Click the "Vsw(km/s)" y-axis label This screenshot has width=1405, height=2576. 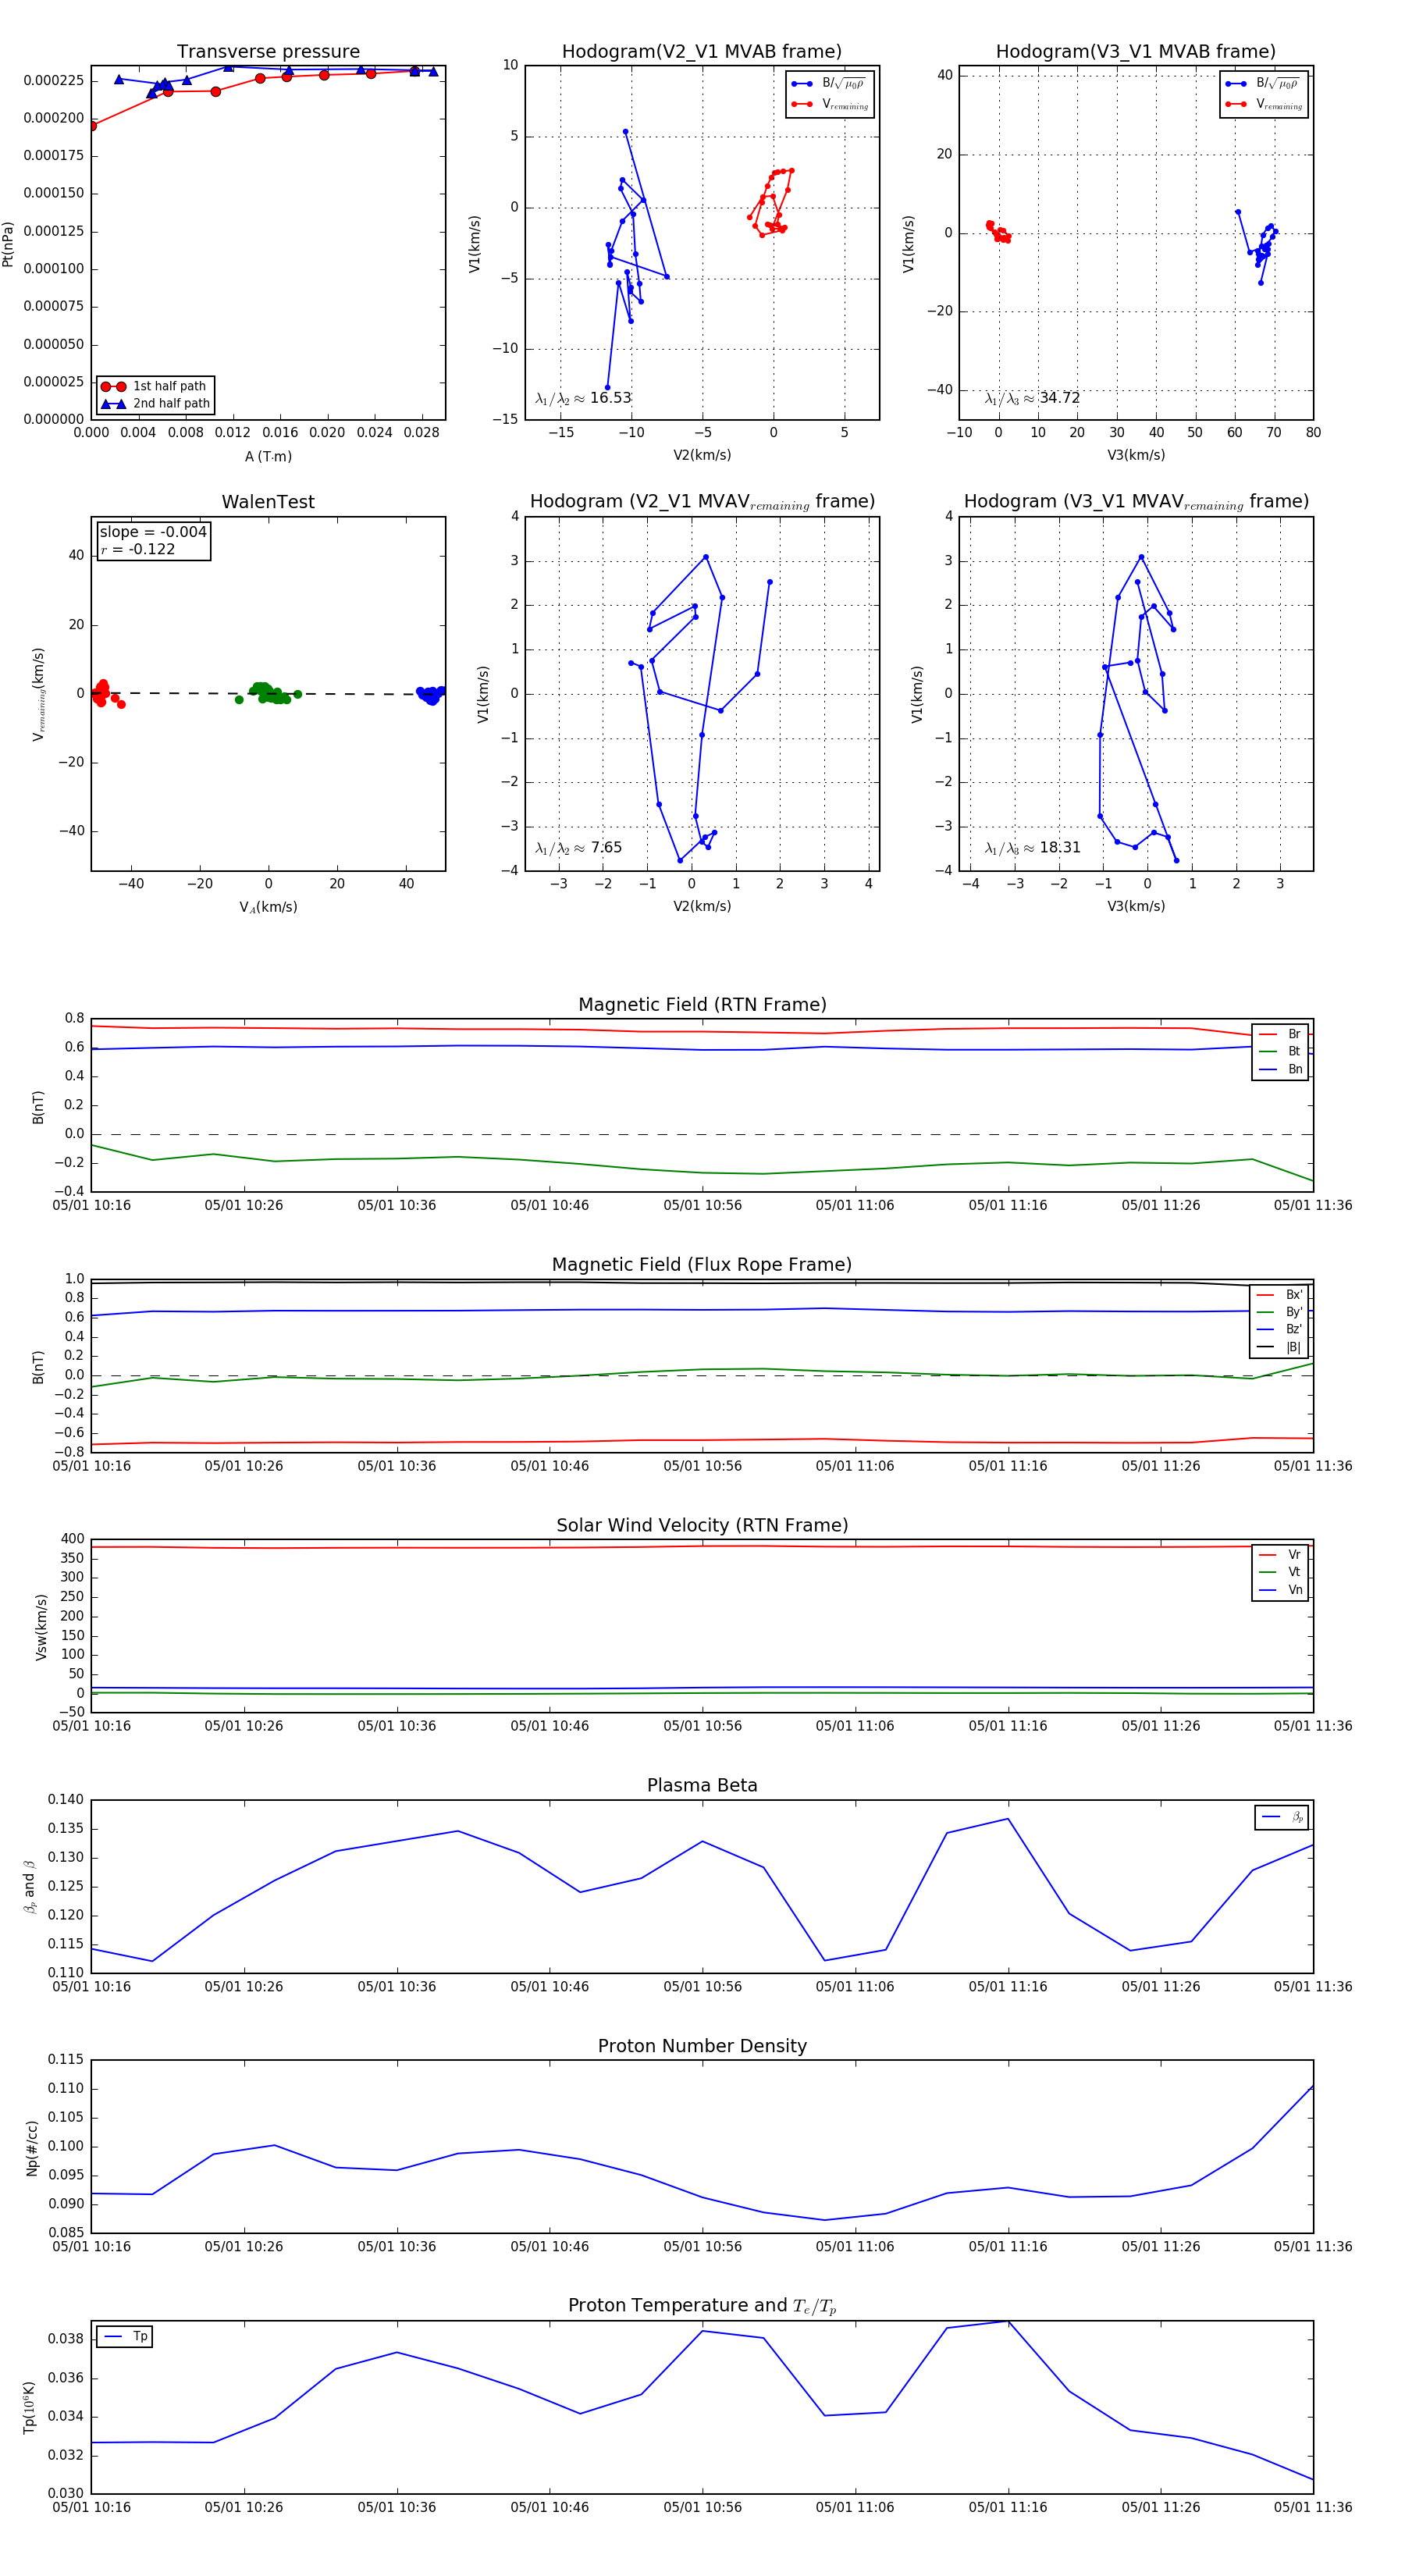click(41, 1627)
